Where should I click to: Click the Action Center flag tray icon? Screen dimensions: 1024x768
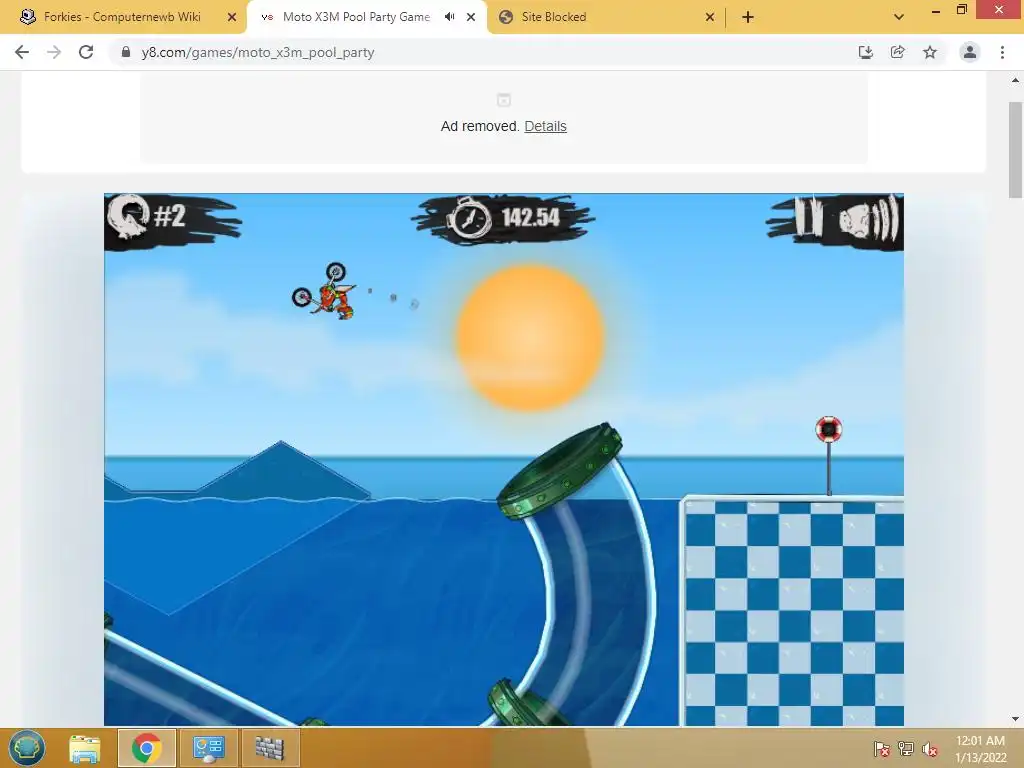pyautogui.click(x=882, y=748)
